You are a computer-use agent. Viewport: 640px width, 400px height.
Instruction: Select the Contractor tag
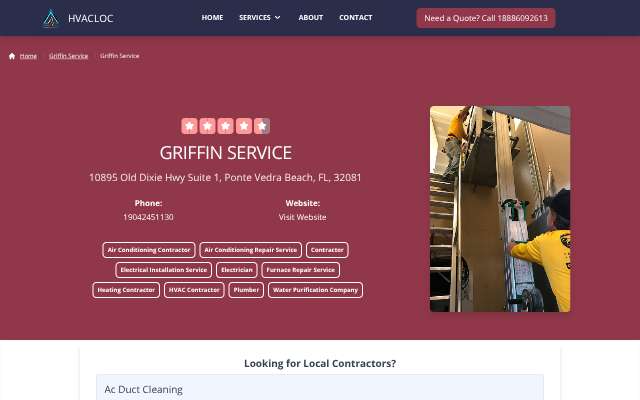click(327, 250)
